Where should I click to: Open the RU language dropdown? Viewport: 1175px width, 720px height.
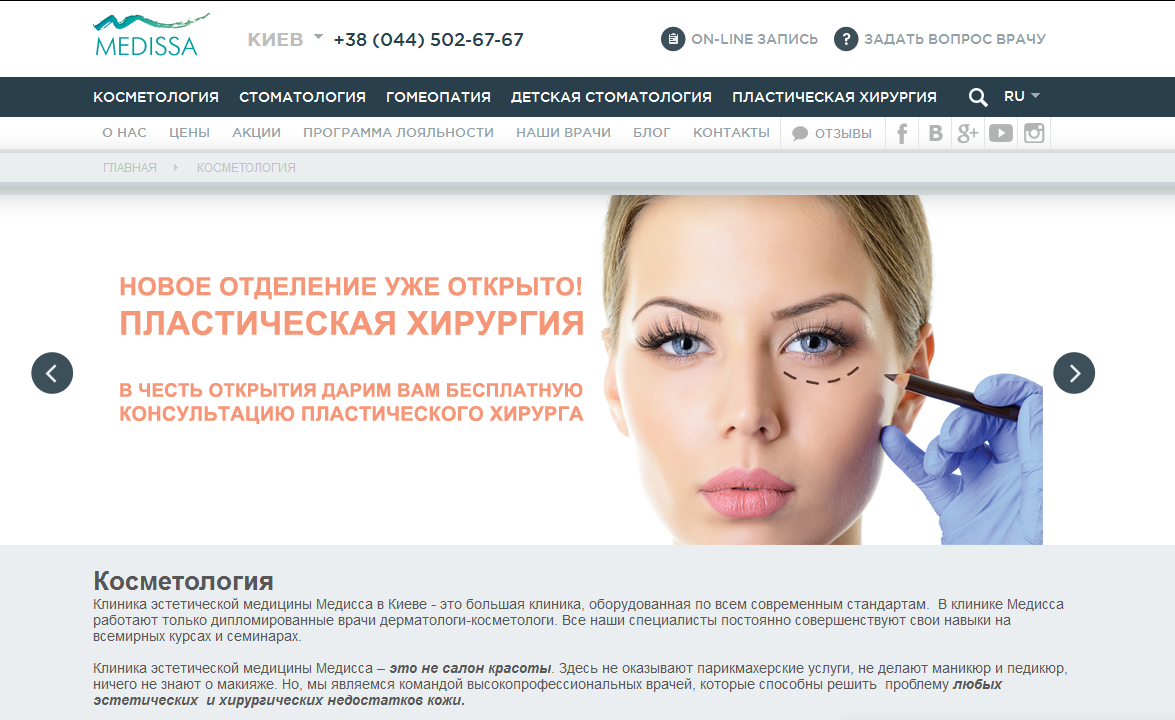tap(1021, 96)
